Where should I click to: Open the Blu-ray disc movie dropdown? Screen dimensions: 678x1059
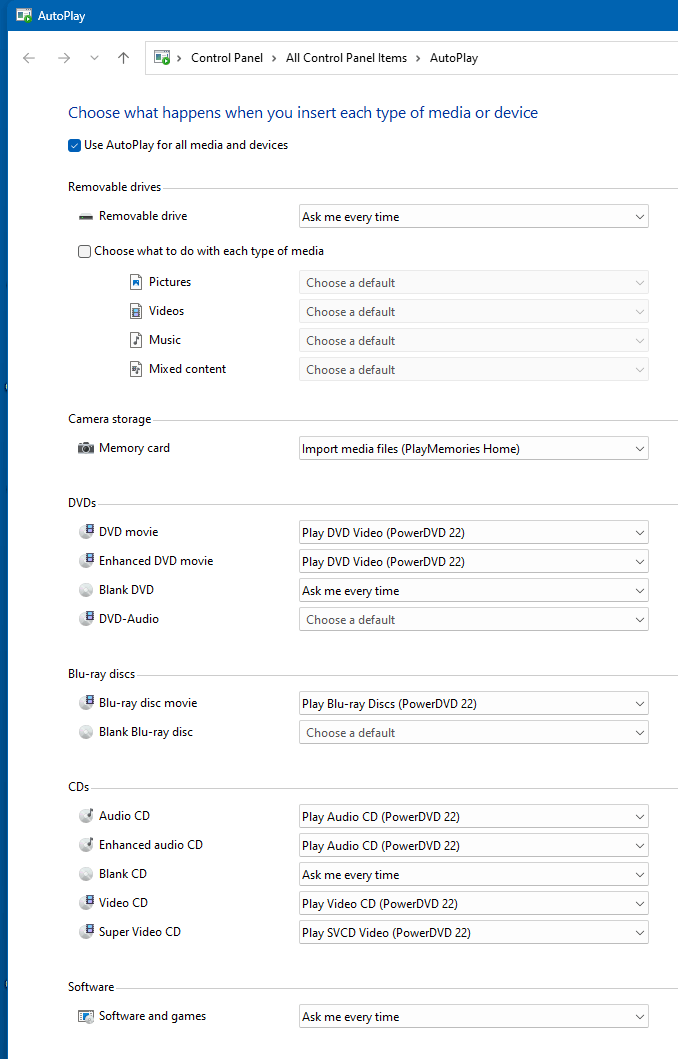click(x=473, y=703)
